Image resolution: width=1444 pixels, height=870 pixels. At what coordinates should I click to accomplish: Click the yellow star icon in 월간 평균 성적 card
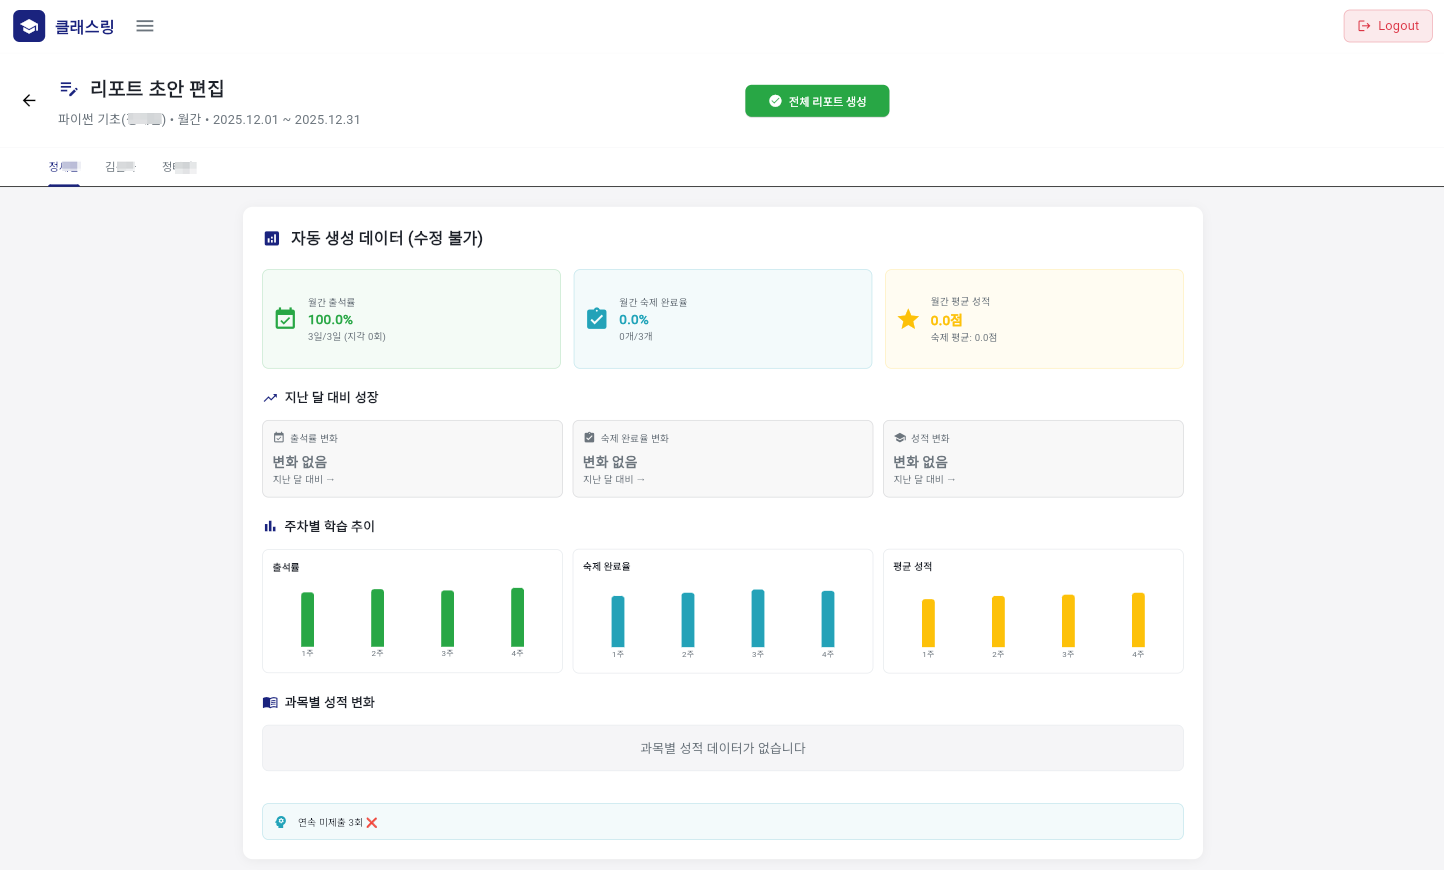pyautogui.click(x=908, y=319)
